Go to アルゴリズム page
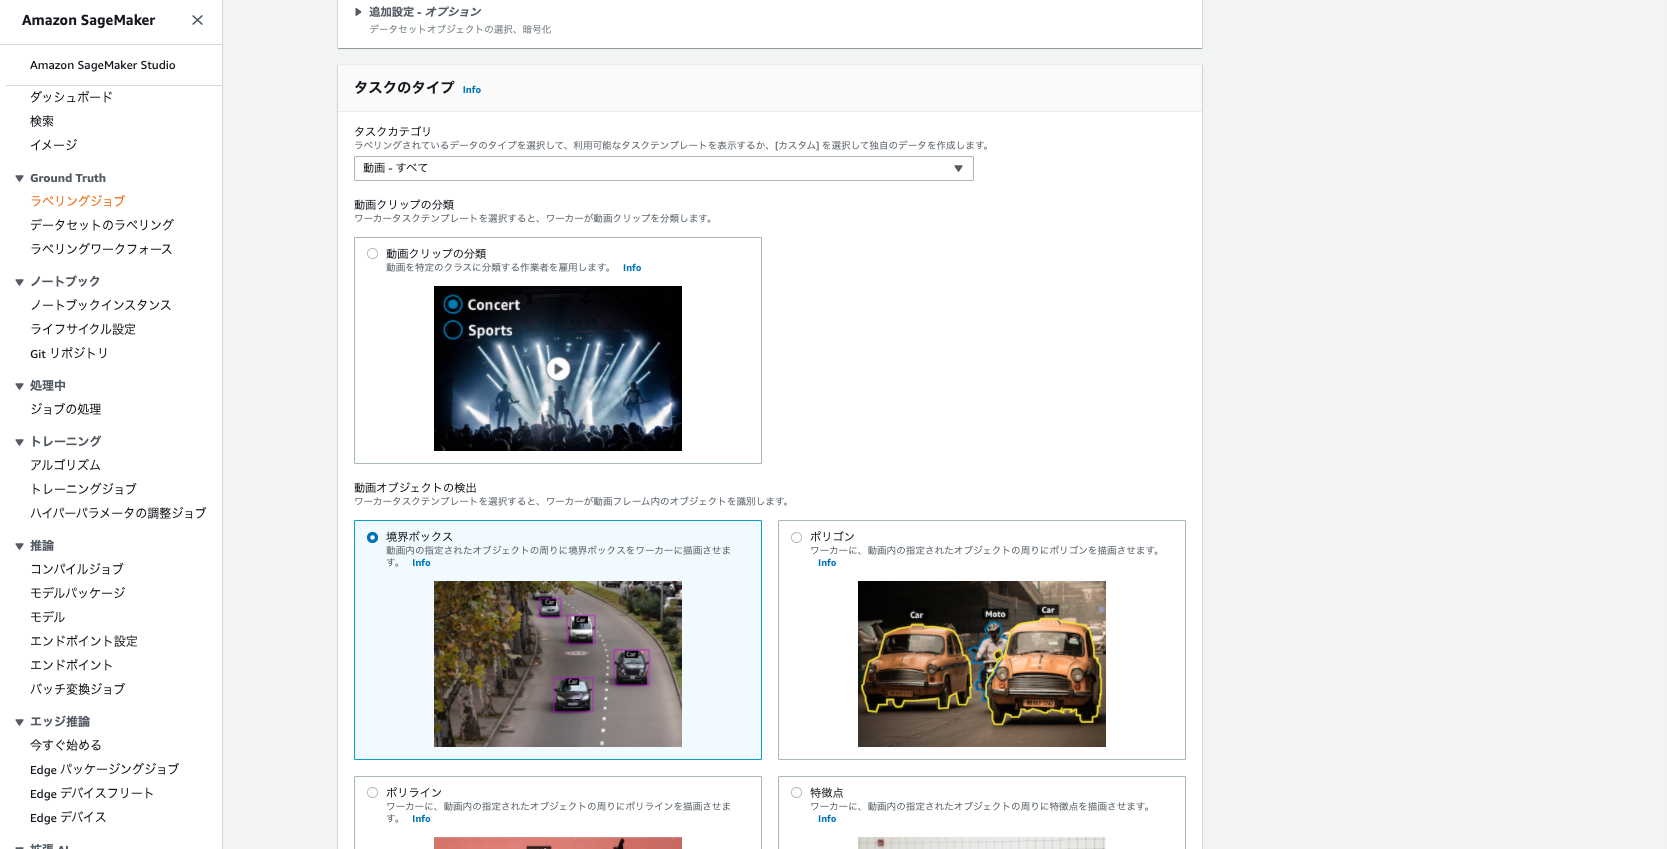The image size is (1667, 849). point(65,465)
